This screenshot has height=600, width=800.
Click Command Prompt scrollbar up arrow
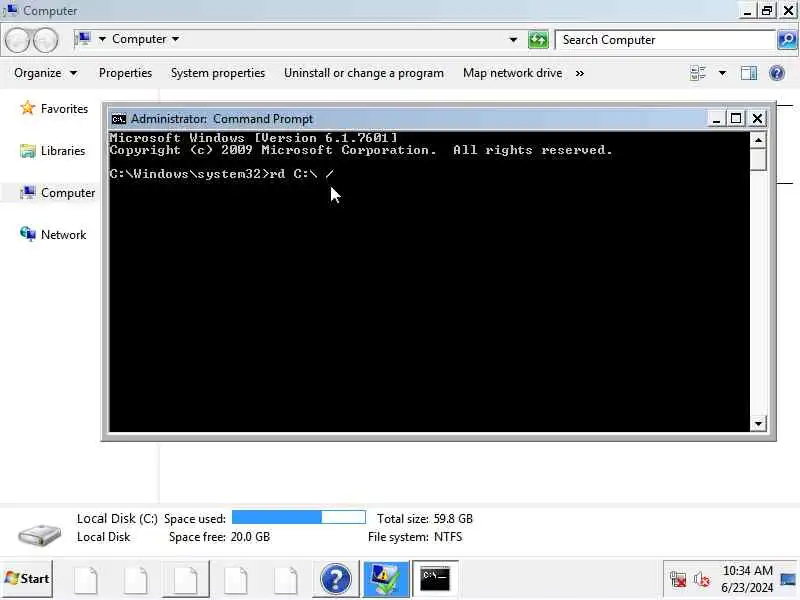pyautogui.click(x=758, y=139)
